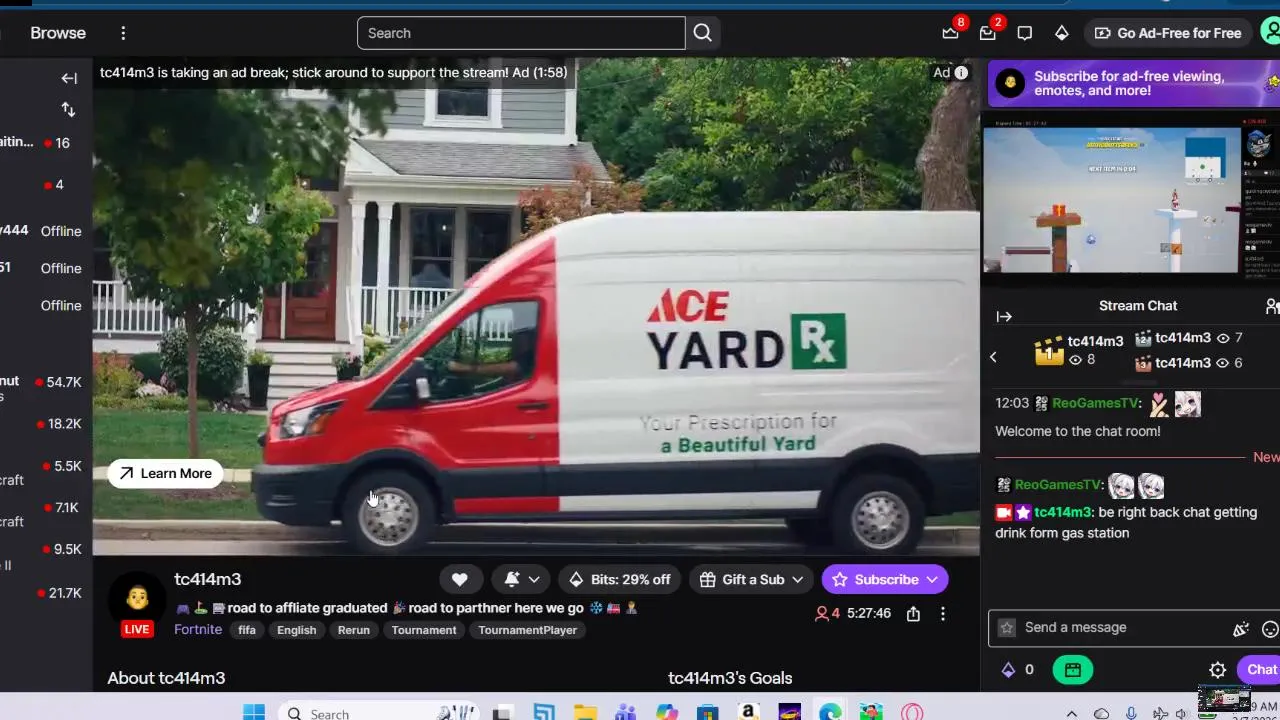Click ReoGamesTV username at 12:03 message

(1096, 403)
